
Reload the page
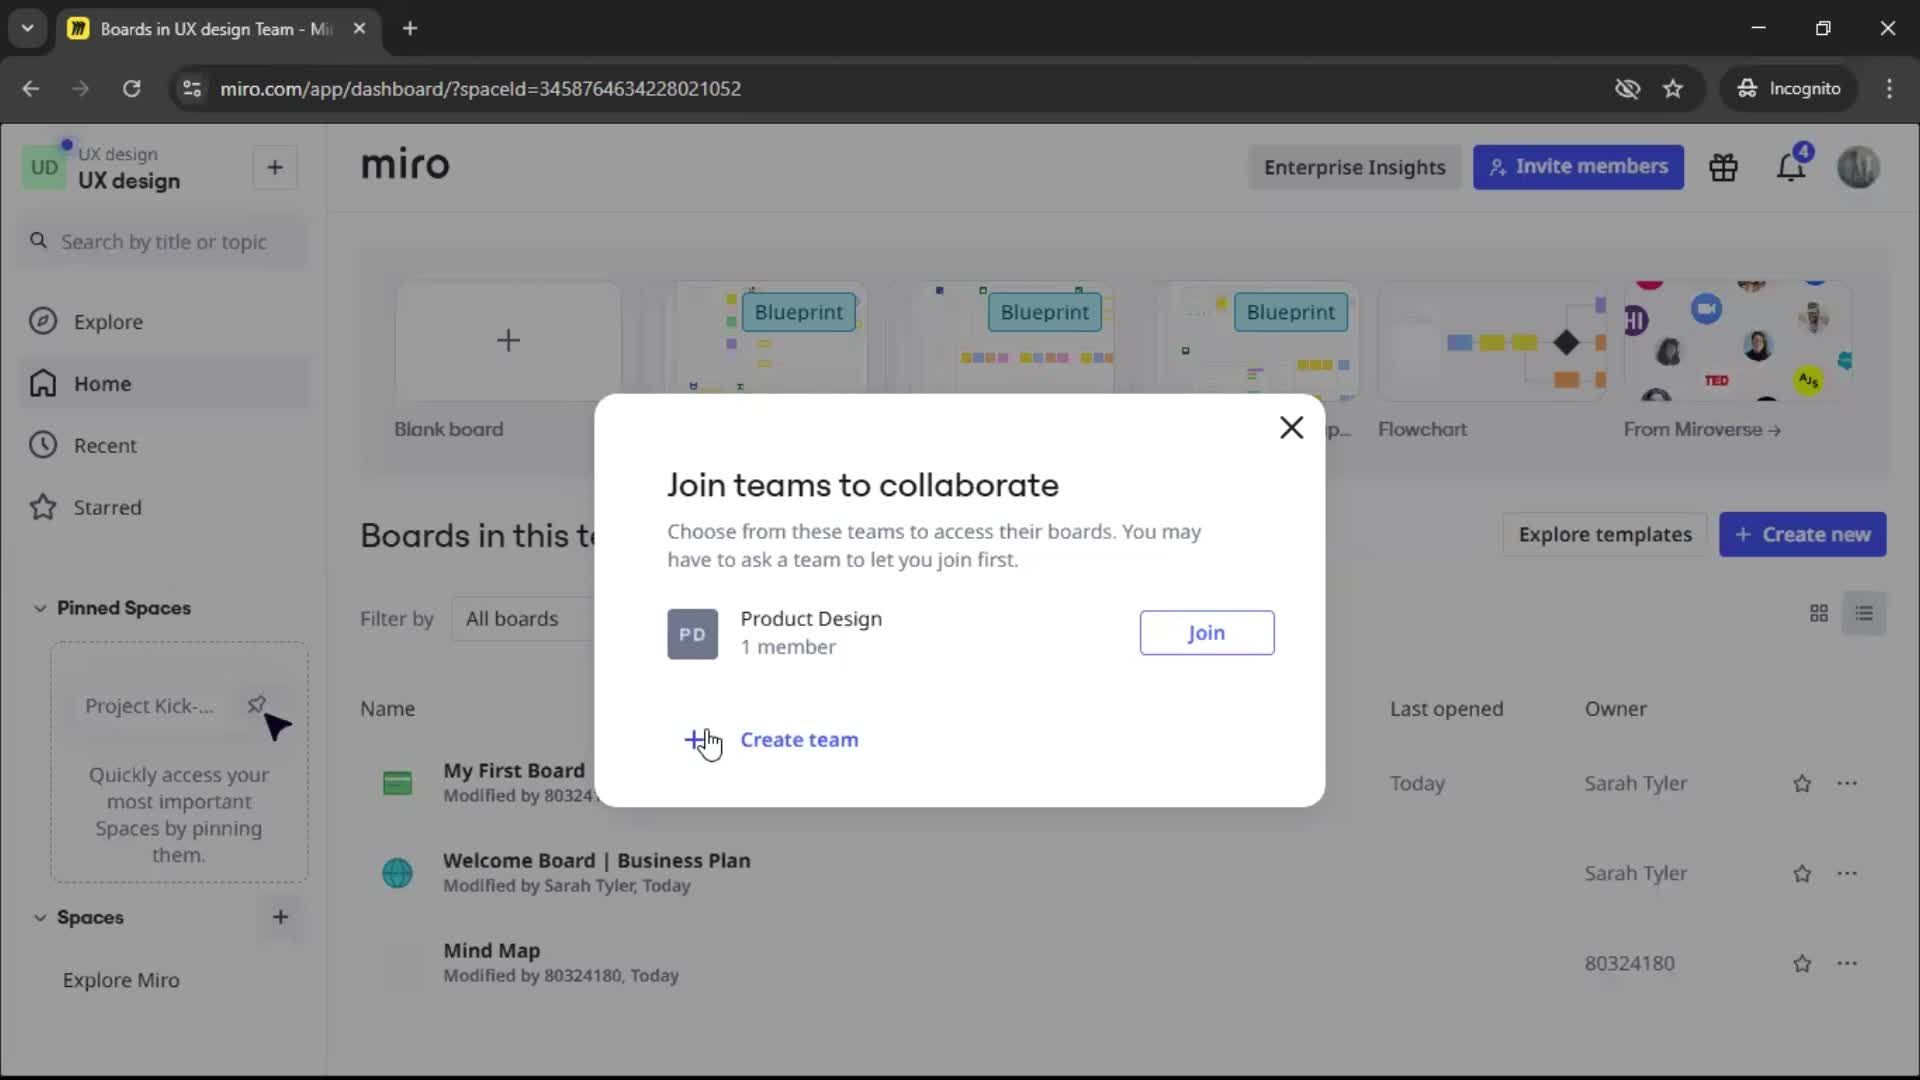(x=131, y=89)
